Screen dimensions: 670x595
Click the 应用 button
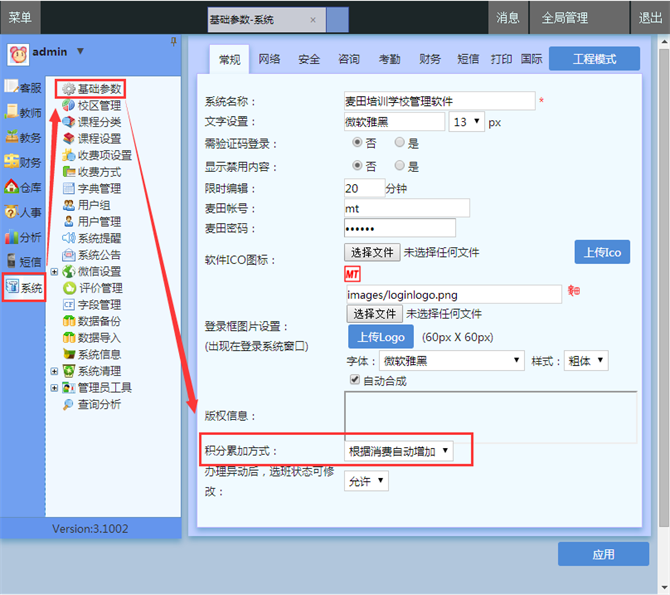tap(603, 554)
